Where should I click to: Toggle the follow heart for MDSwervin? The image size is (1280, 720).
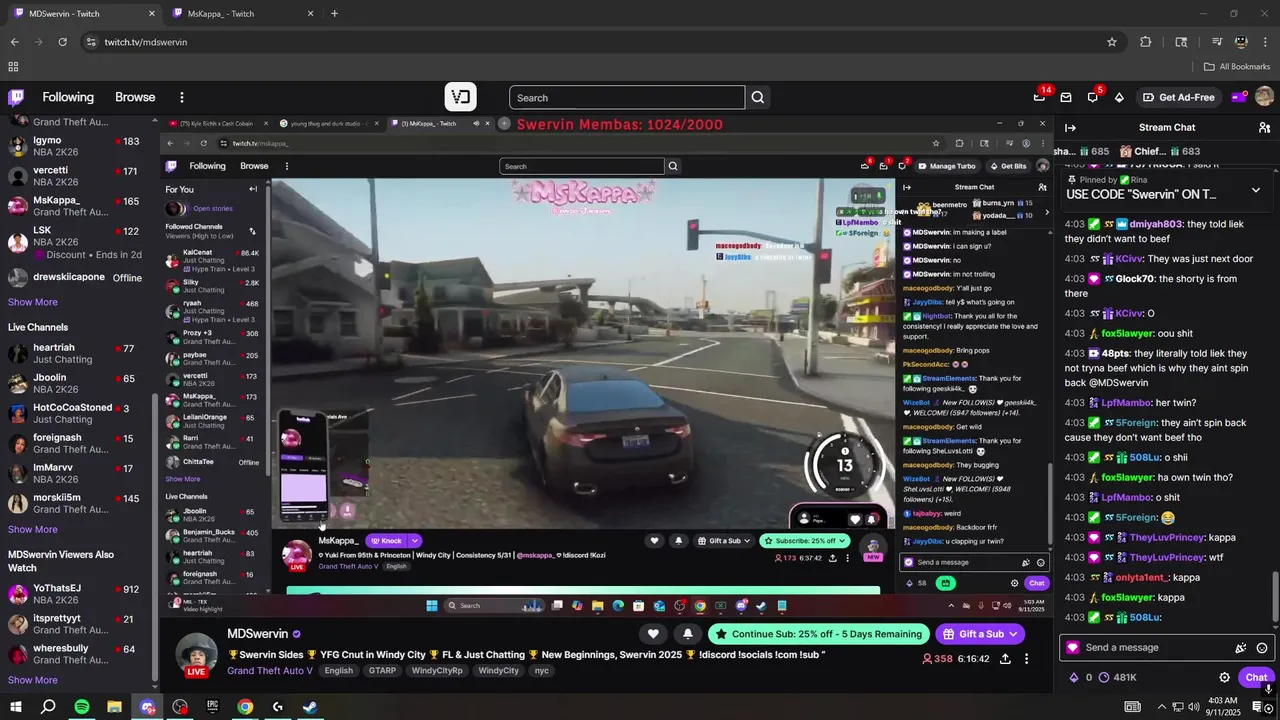653,634
